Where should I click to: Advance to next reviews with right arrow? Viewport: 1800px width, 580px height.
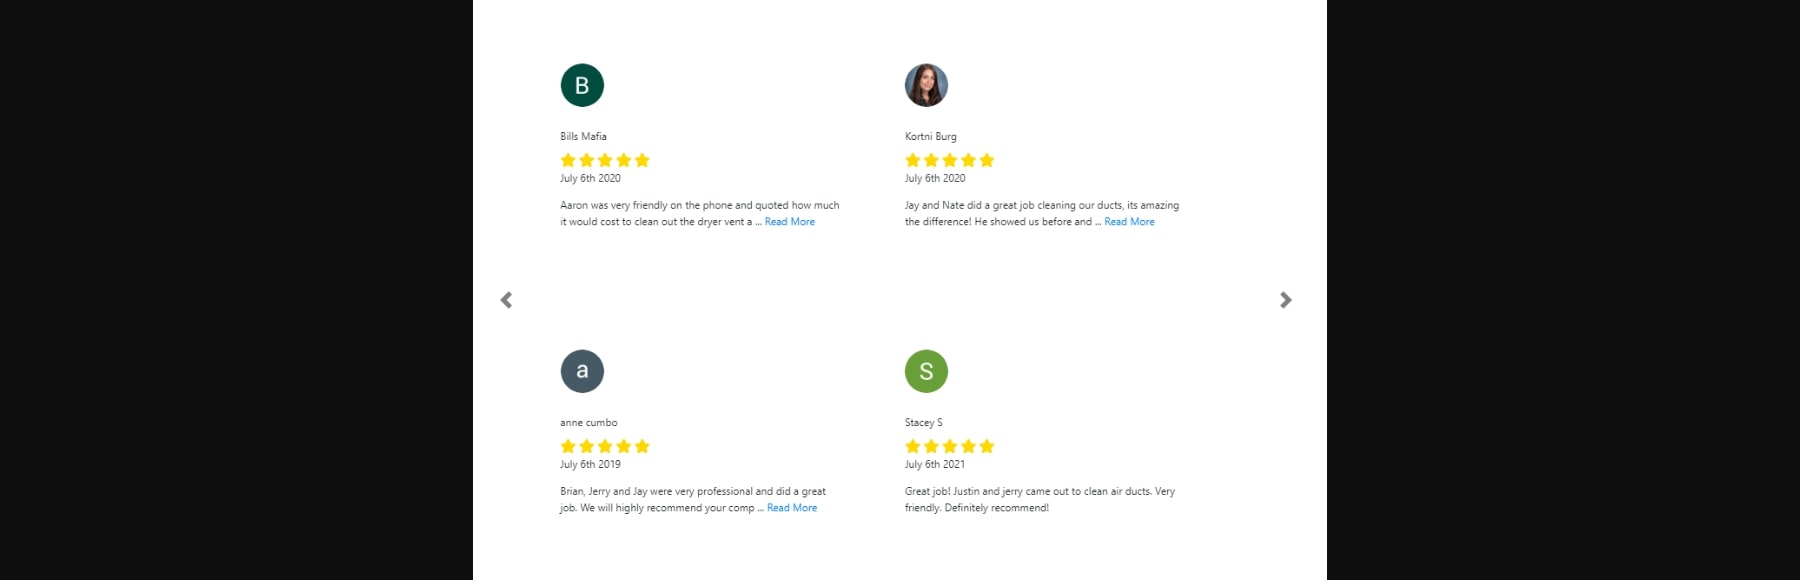click(1287, 300)
